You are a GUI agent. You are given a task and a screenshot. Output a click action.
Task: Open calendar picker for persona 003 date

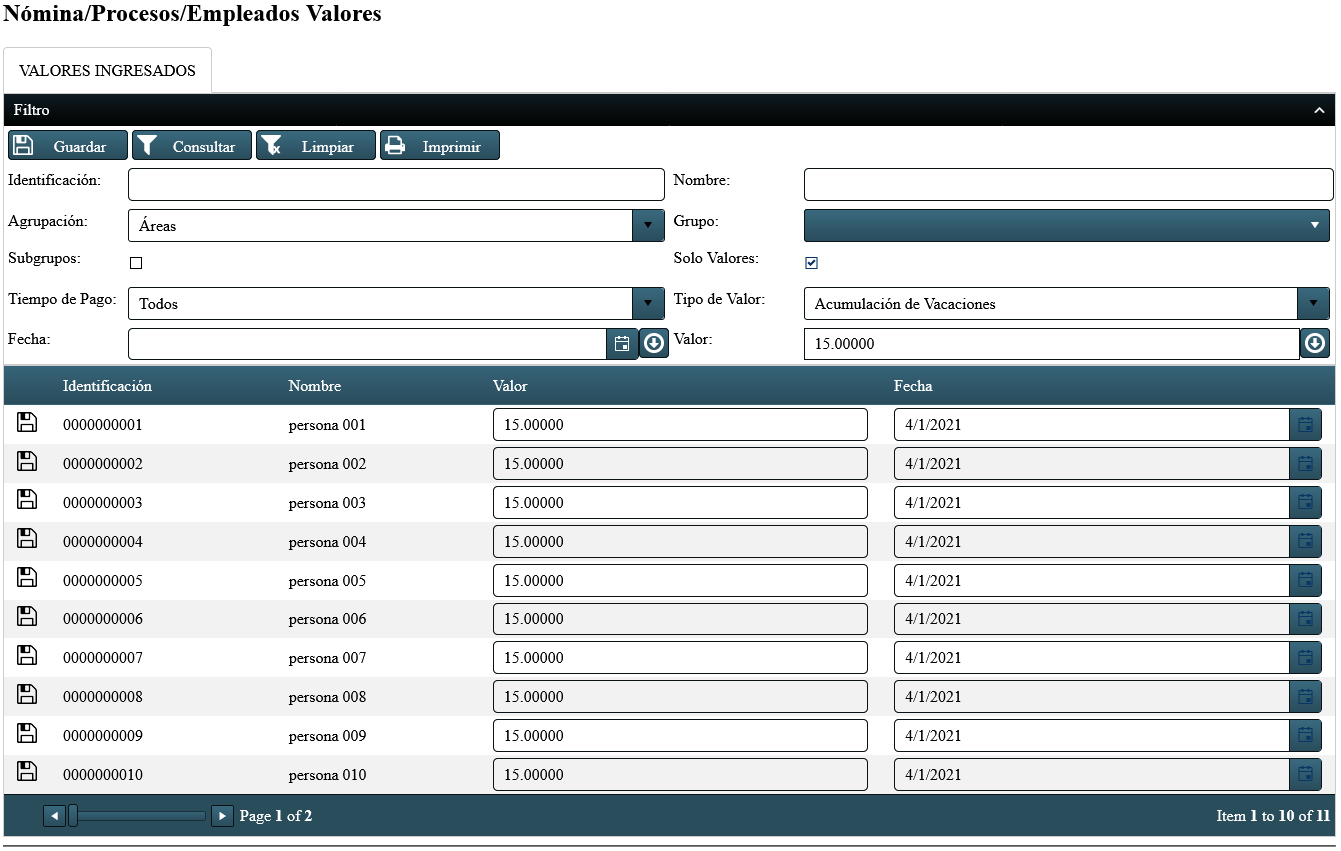pyautogui.click(x=1305, y=503)
